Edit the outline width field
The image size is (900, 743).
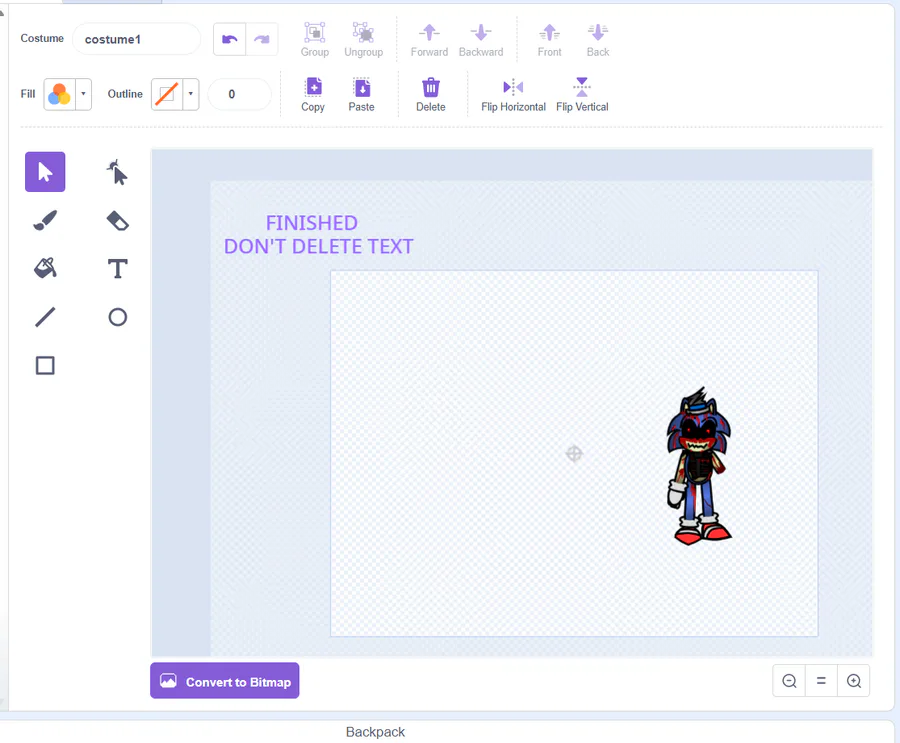[239, 94]
